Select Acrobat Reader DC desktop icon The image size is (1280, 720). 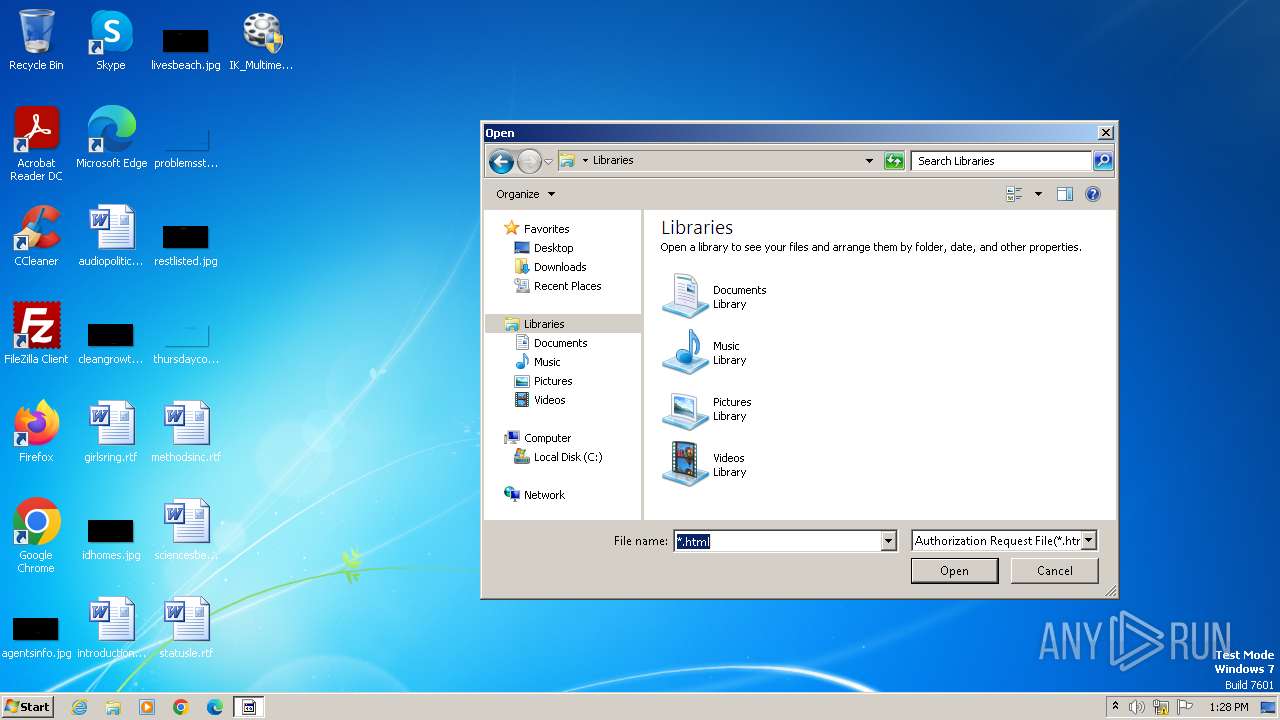click(36, 144)
